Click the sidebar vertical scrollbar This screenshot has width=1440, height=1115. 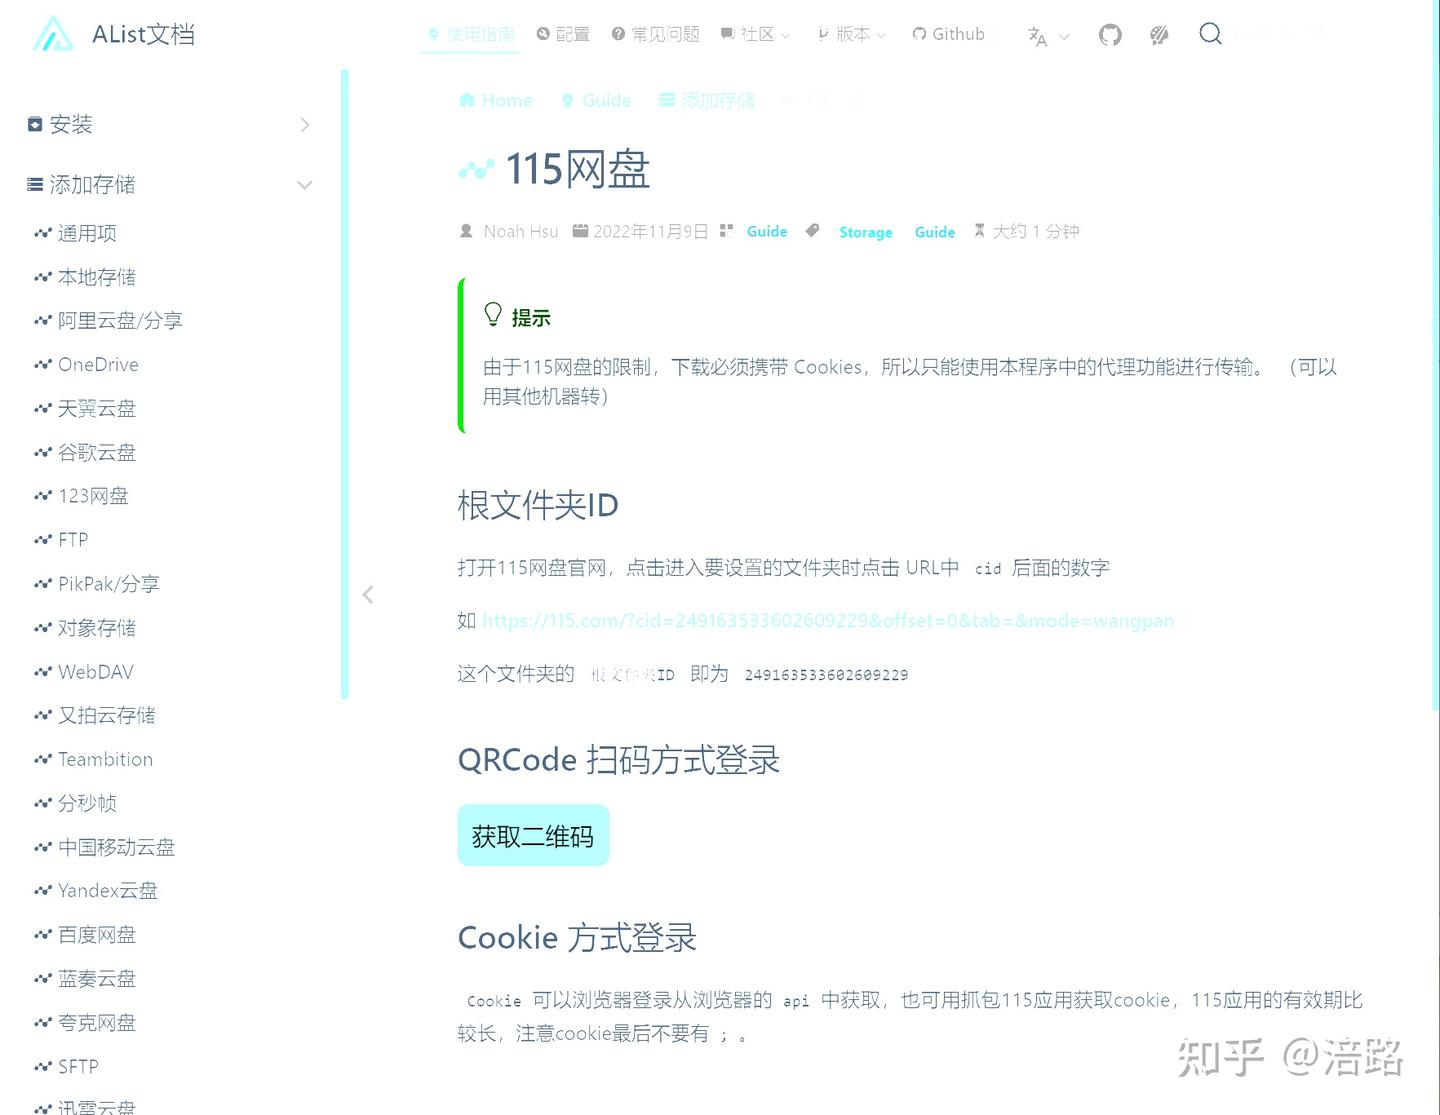pyautogui.click(x=345, y=384)
